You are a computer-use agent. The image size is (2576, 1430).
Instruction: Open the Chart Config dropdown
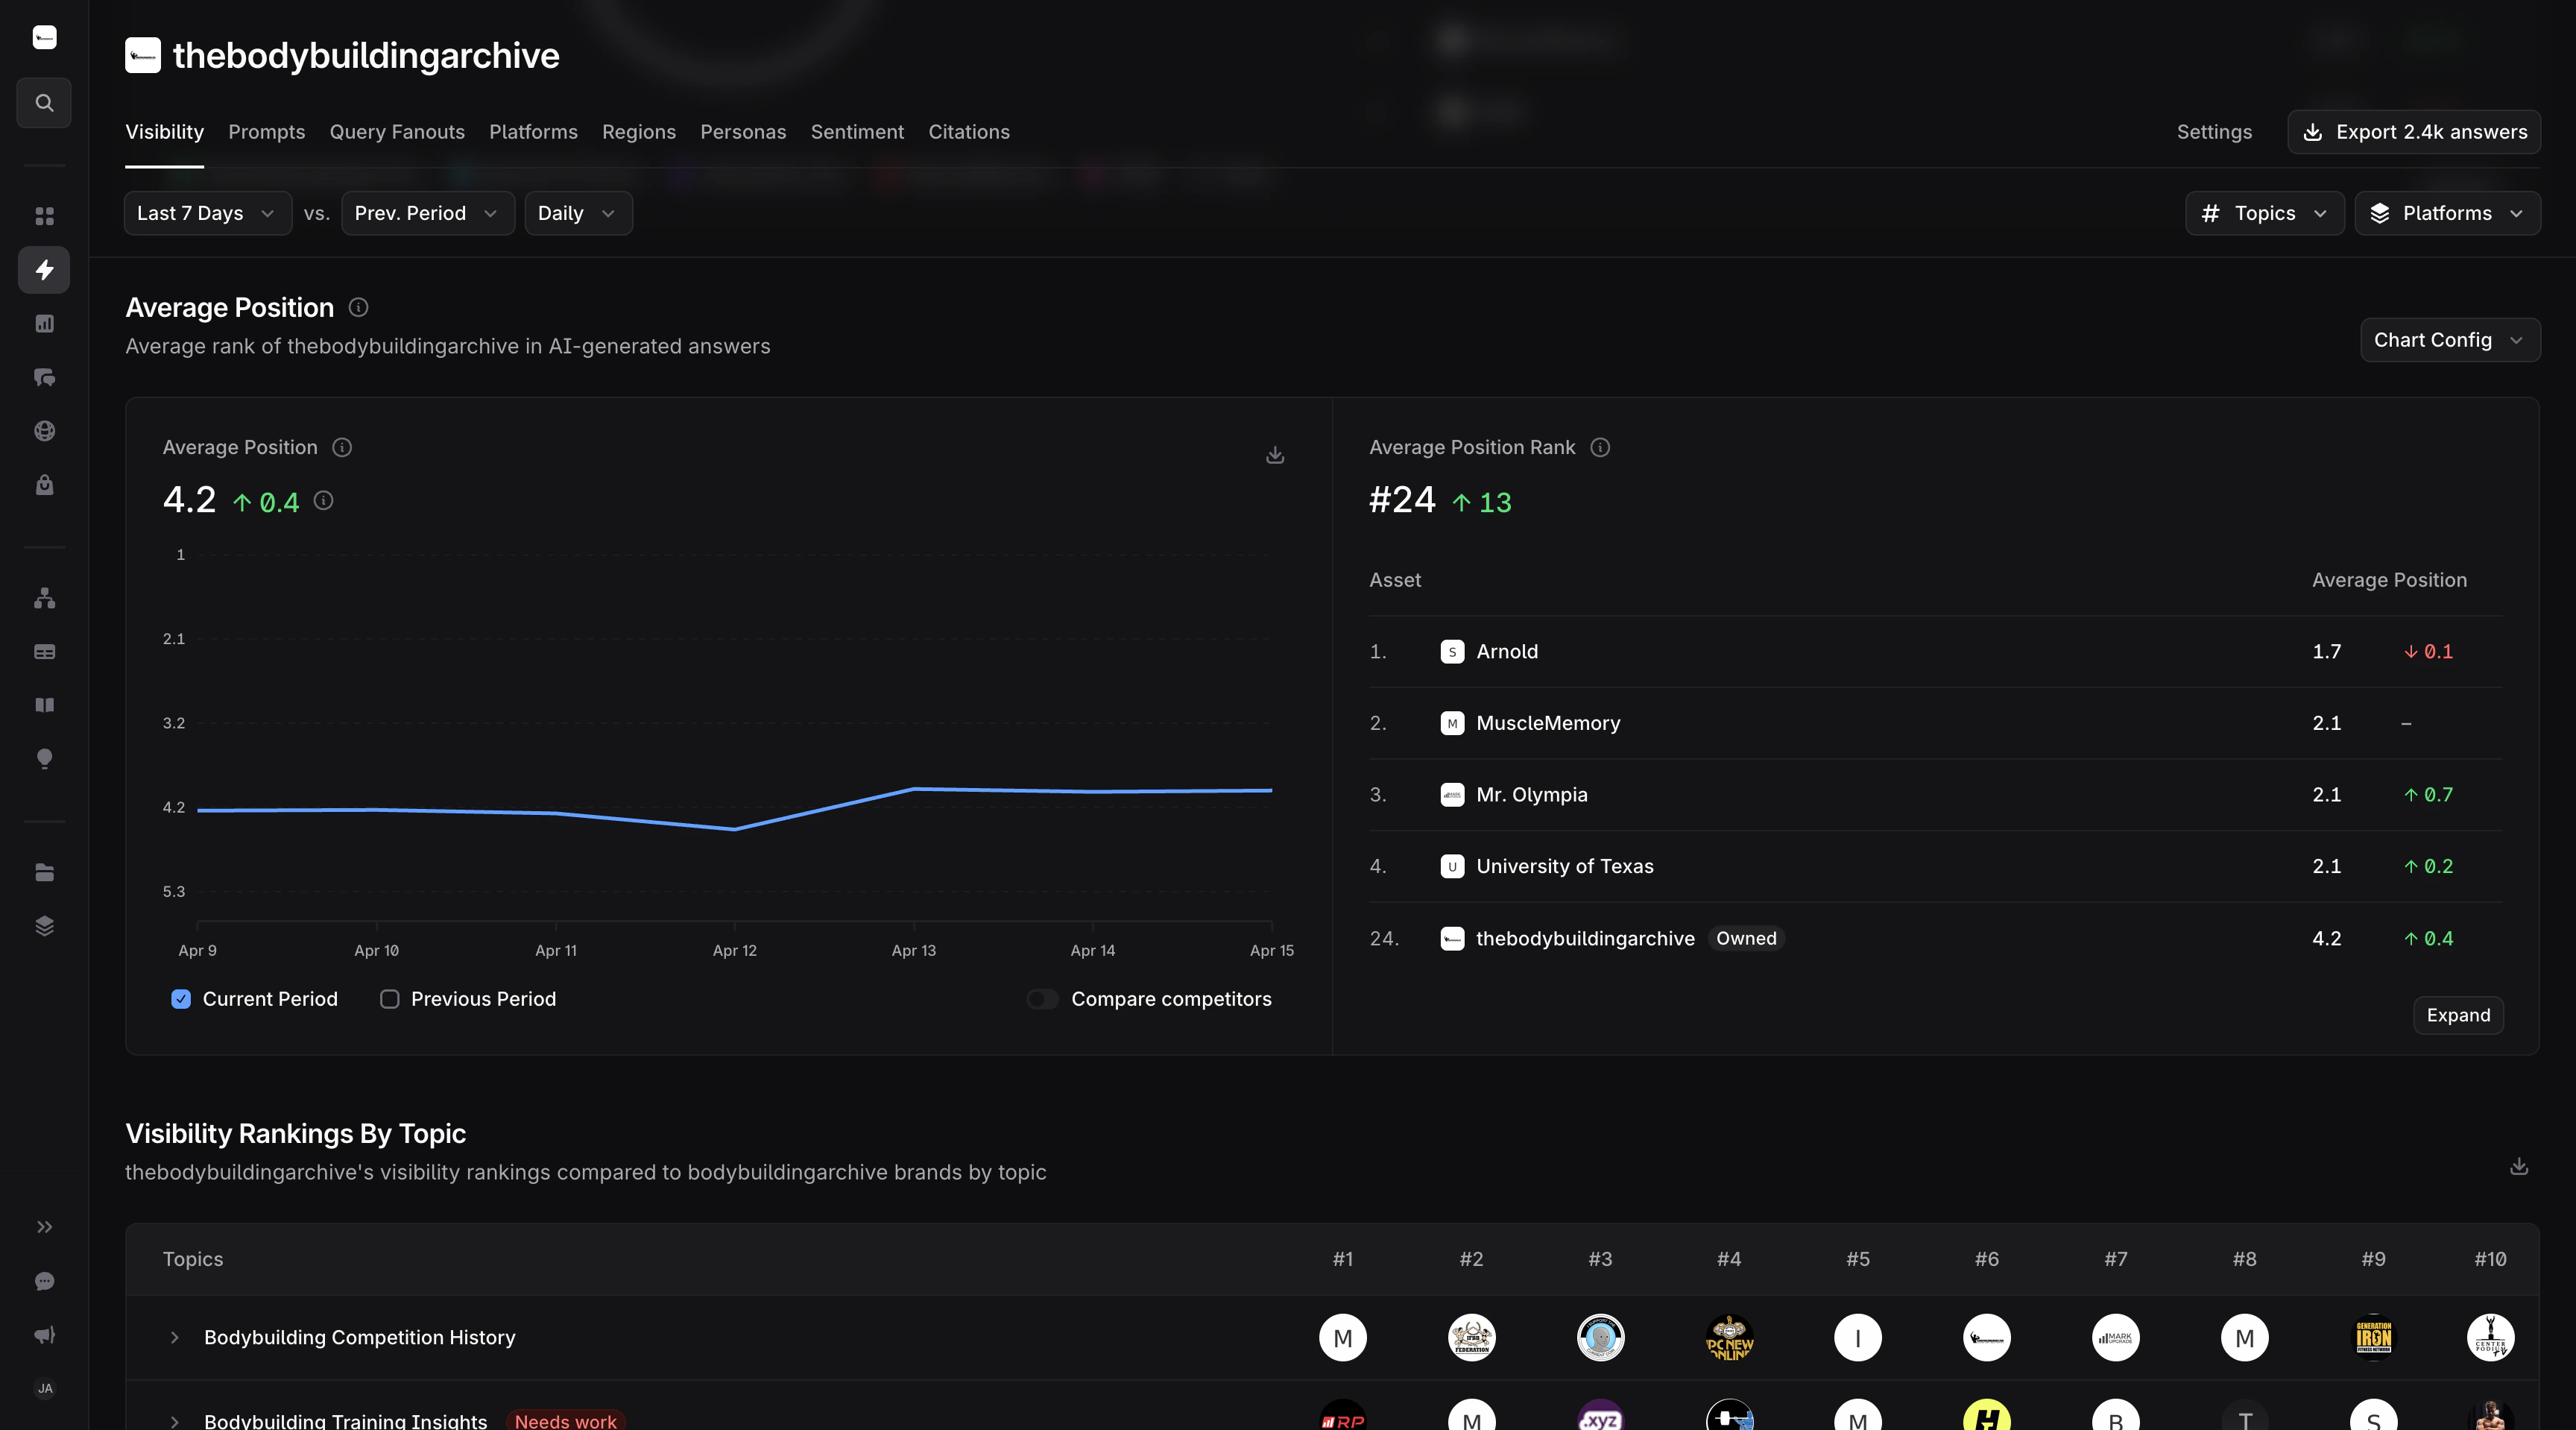click(2450, 340)
